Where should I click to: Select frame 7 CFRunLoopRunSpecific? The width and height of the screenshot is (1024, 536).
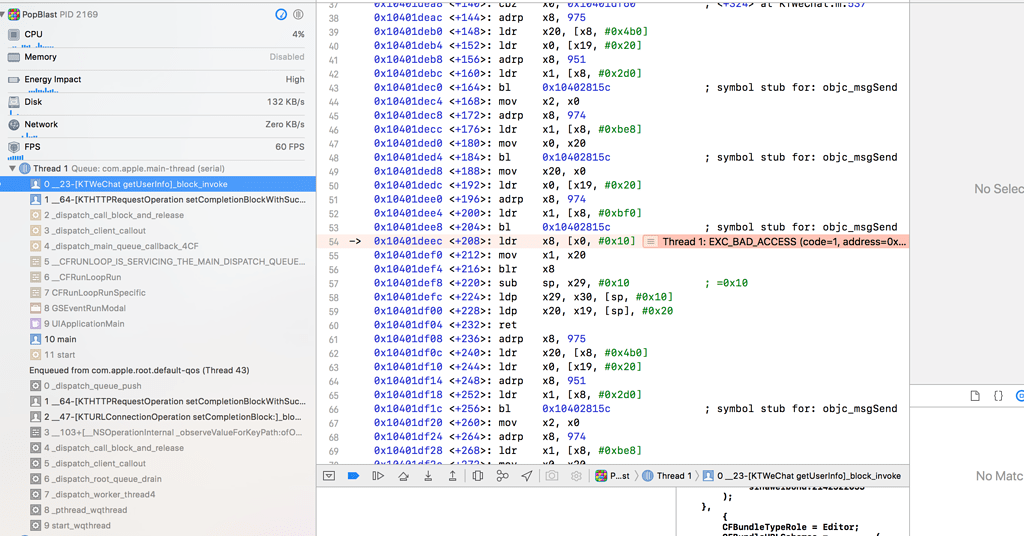pos(157,292)
